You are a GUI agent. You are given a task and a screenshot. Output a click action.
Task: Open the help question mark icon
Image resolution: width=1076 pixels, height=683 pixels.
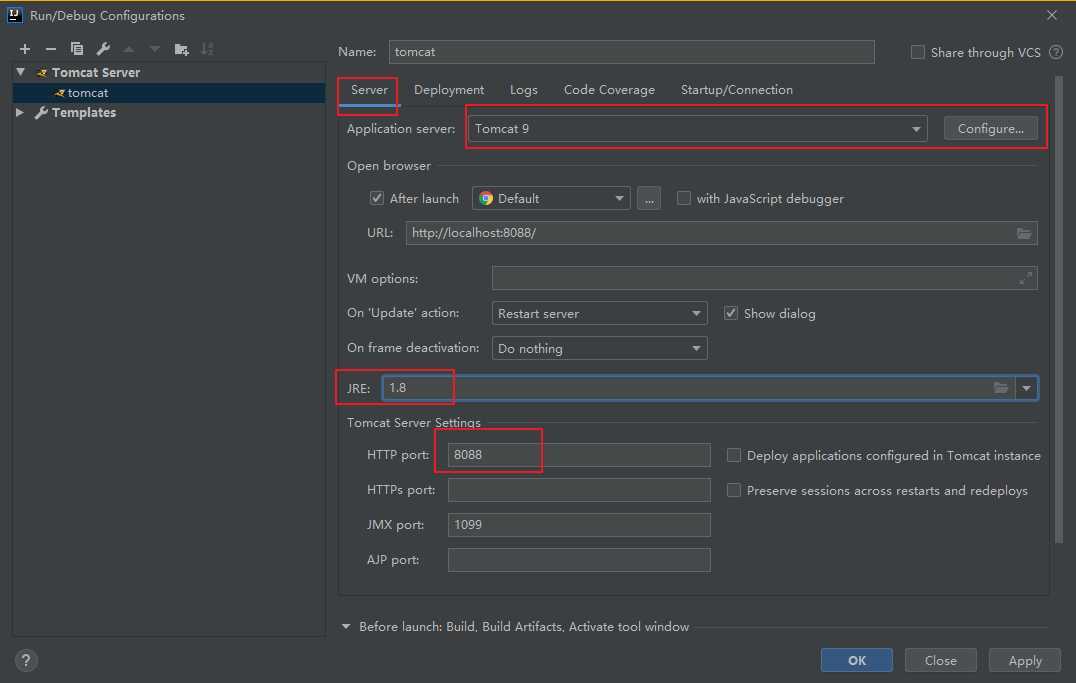click(26, 660)
